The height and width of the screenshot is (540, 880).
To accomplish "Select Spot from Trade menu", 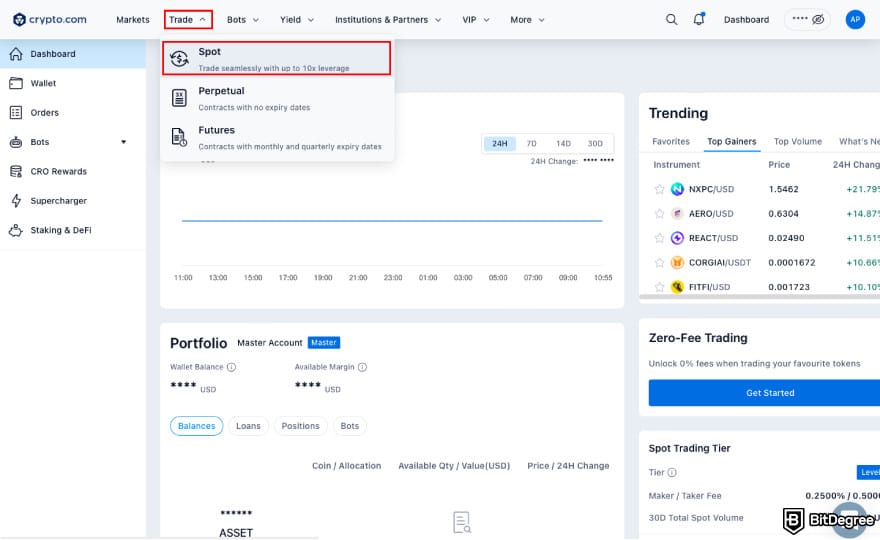I will (x=277, y=58).
